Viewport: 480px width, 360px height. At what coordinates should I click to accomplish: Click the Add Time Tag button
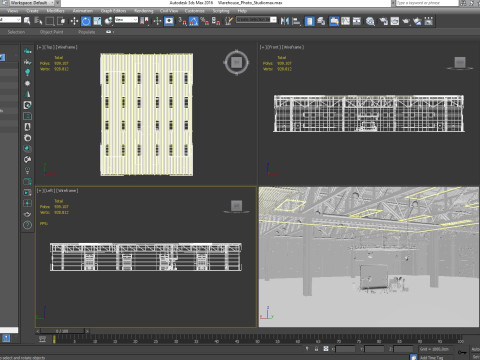(x=431, y=358)
